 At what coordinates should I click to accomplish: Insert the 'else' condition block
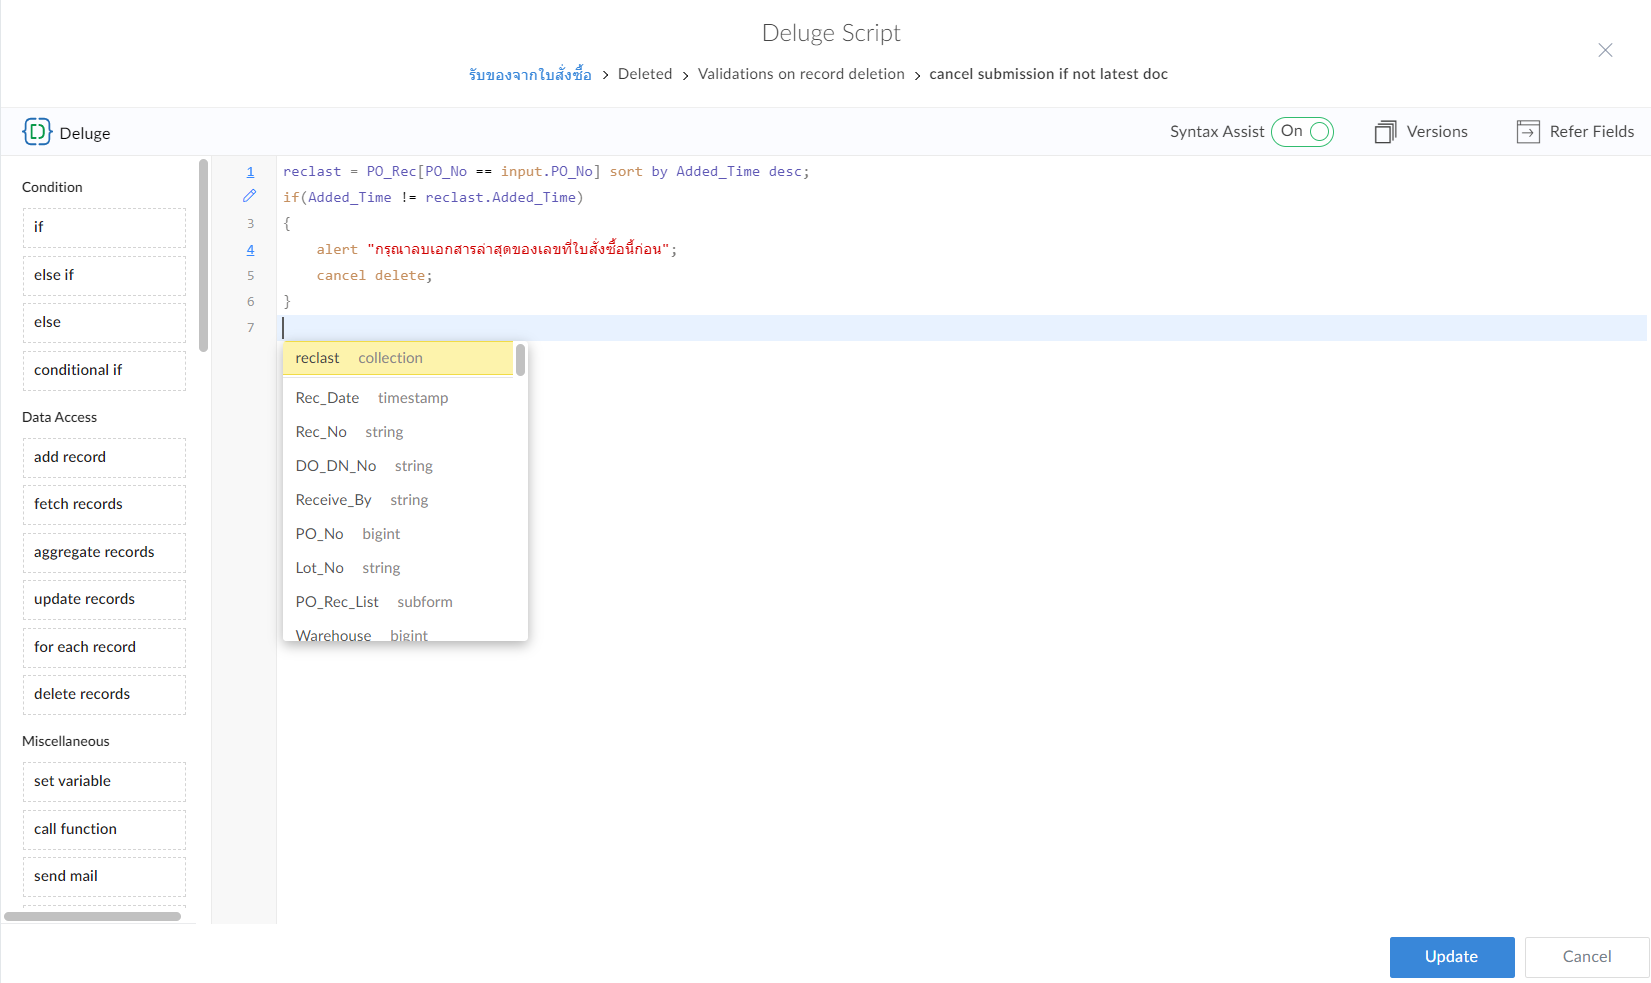pyautogui.click(x=104, y=322)
